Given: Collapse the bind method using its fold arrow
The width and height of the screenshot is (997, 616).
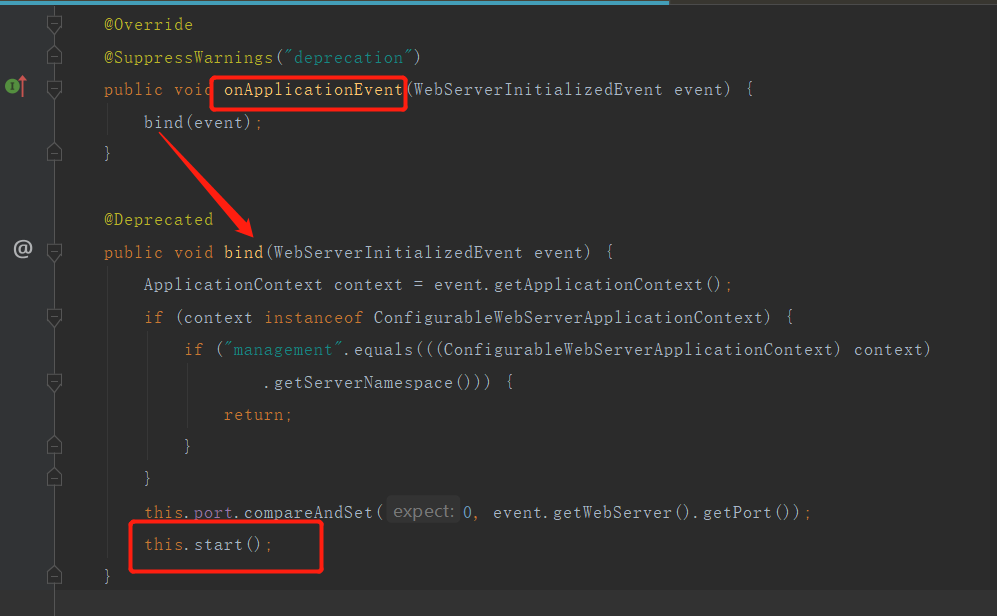Looking at the screenshot, I should click(x=54, y=252).
